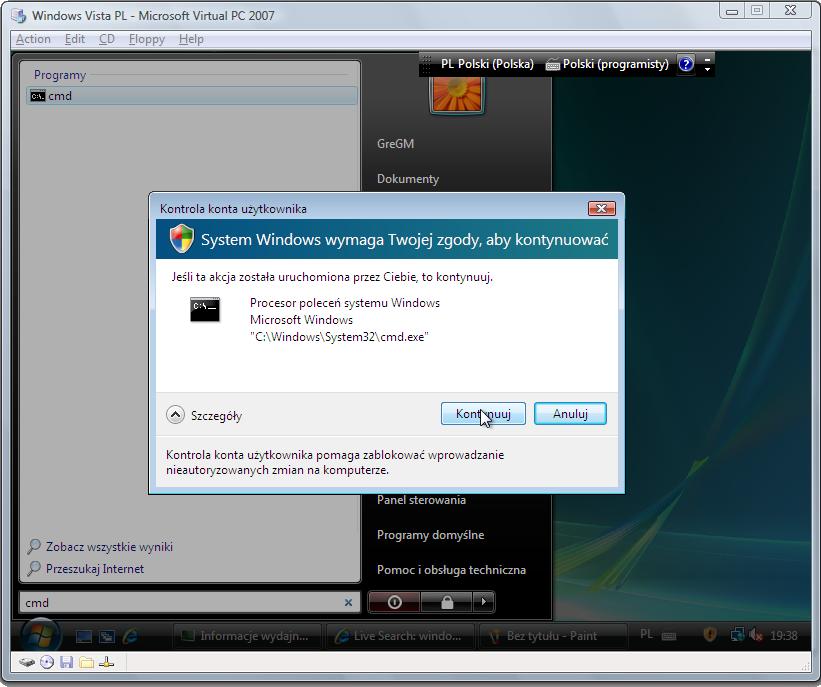The width and height of the screenshot is (821, 687).
Task: Switch to Bez tytułu - Paint taskbar button
Action: (553, 636)
